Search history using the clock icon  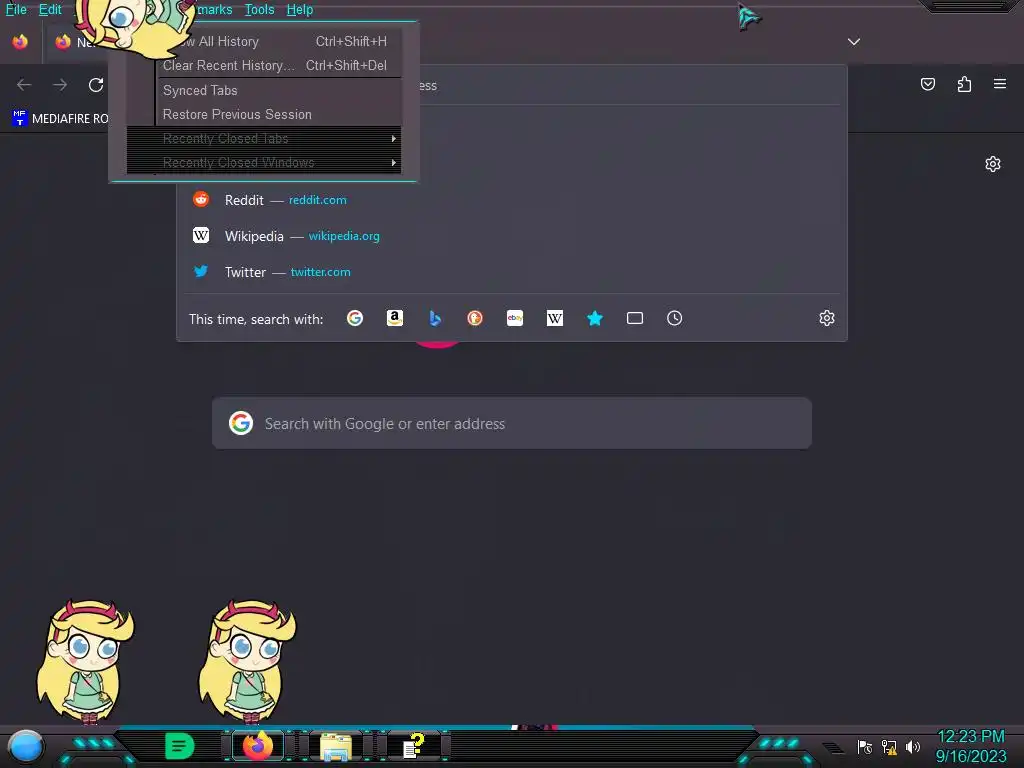pos(675,318)
